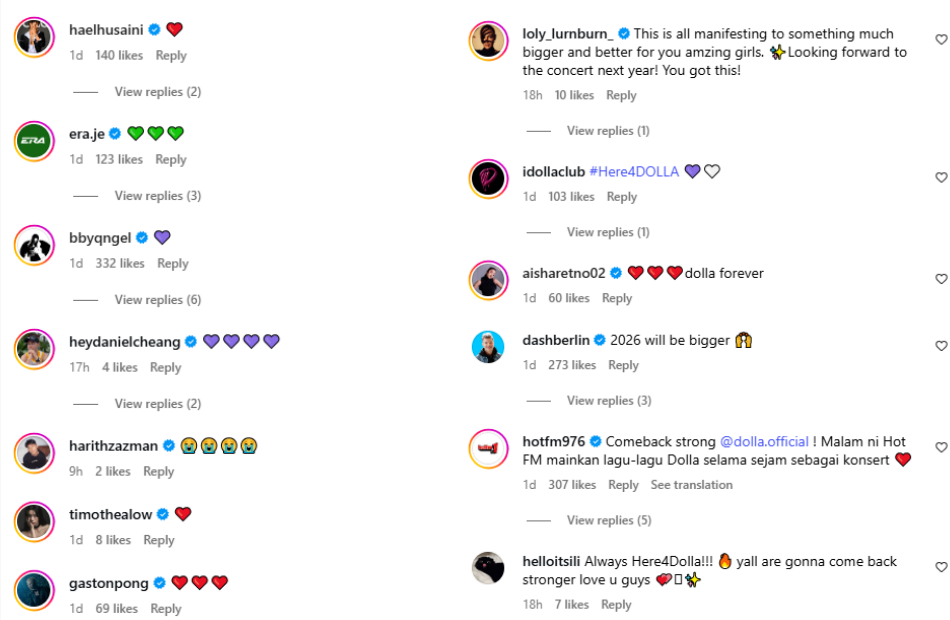This screenshot has height=620, width=950.
Task: Open the #Here4DOLLA hashtag link
Action: pyautogui.click(x=634, y=172)
